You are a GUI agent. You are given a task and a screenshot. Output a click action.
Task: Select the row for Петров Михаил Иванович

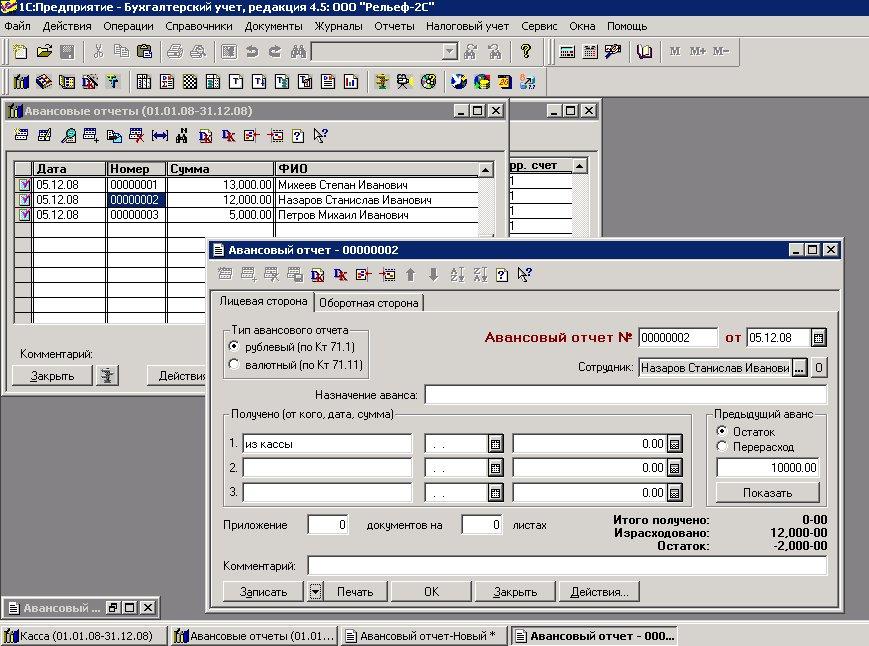247,214
